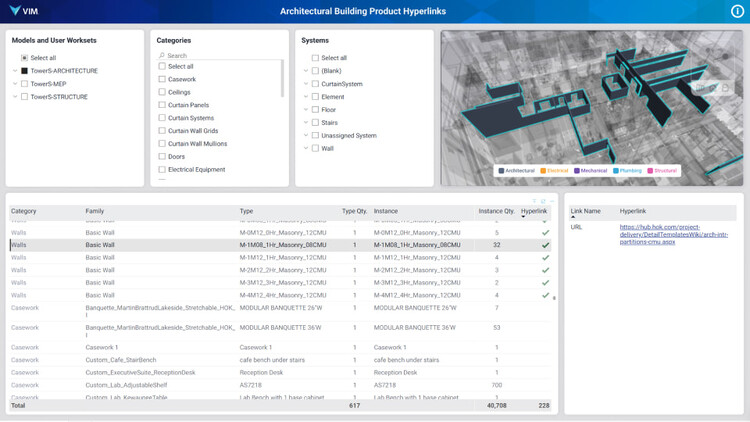The image size is (750, 422).
Task: Click the VIM logo
Action: (x=23, y=11)
